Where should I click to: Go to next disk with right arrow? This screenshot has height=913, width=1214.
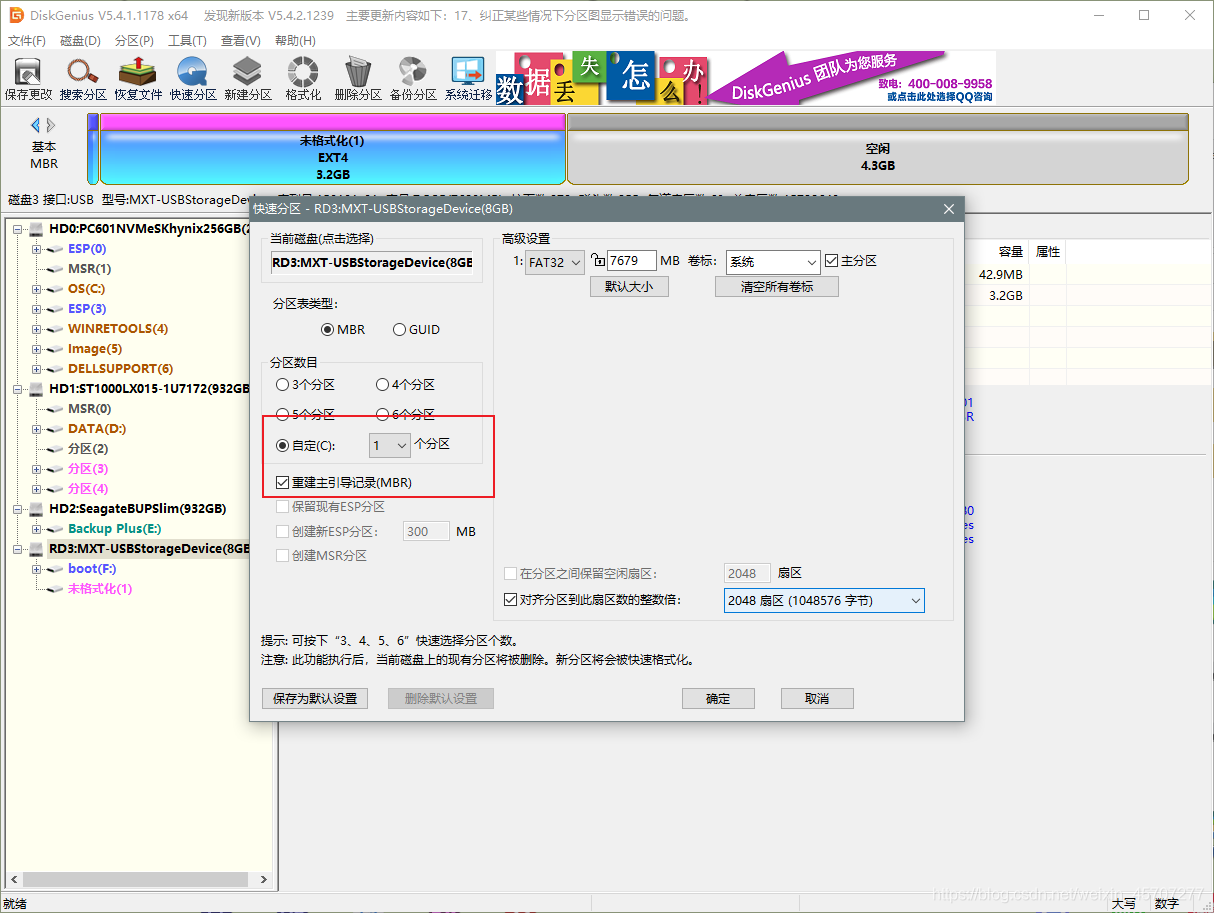coord(51,125)
